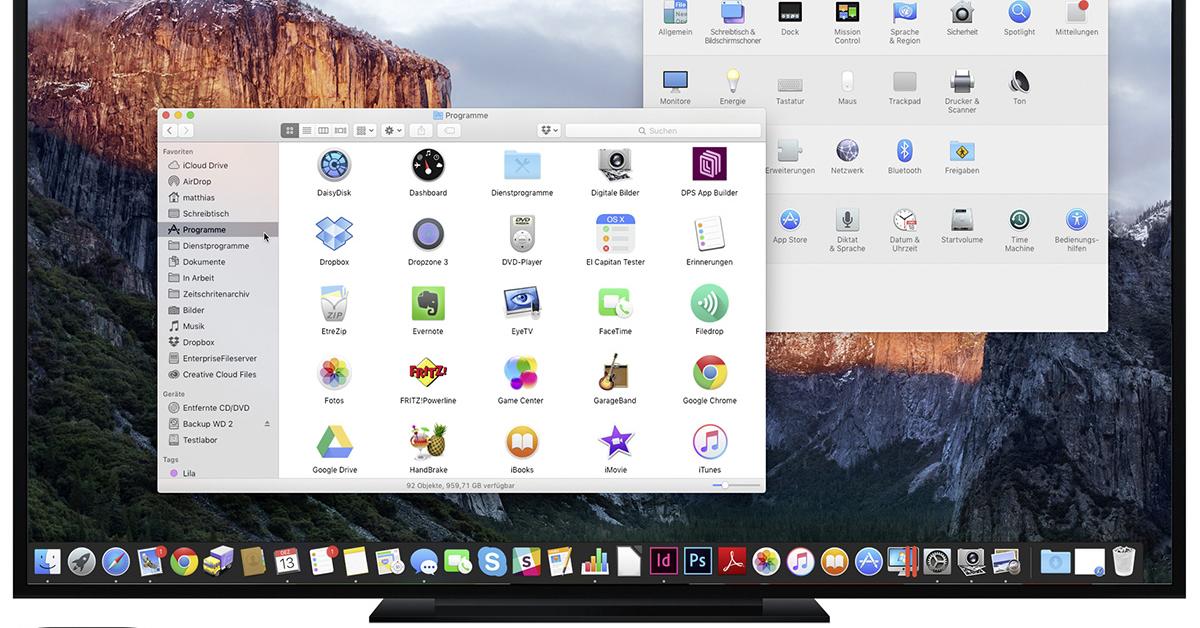
Task: Open the Trash in the Dock
Action: (1124, 561)
